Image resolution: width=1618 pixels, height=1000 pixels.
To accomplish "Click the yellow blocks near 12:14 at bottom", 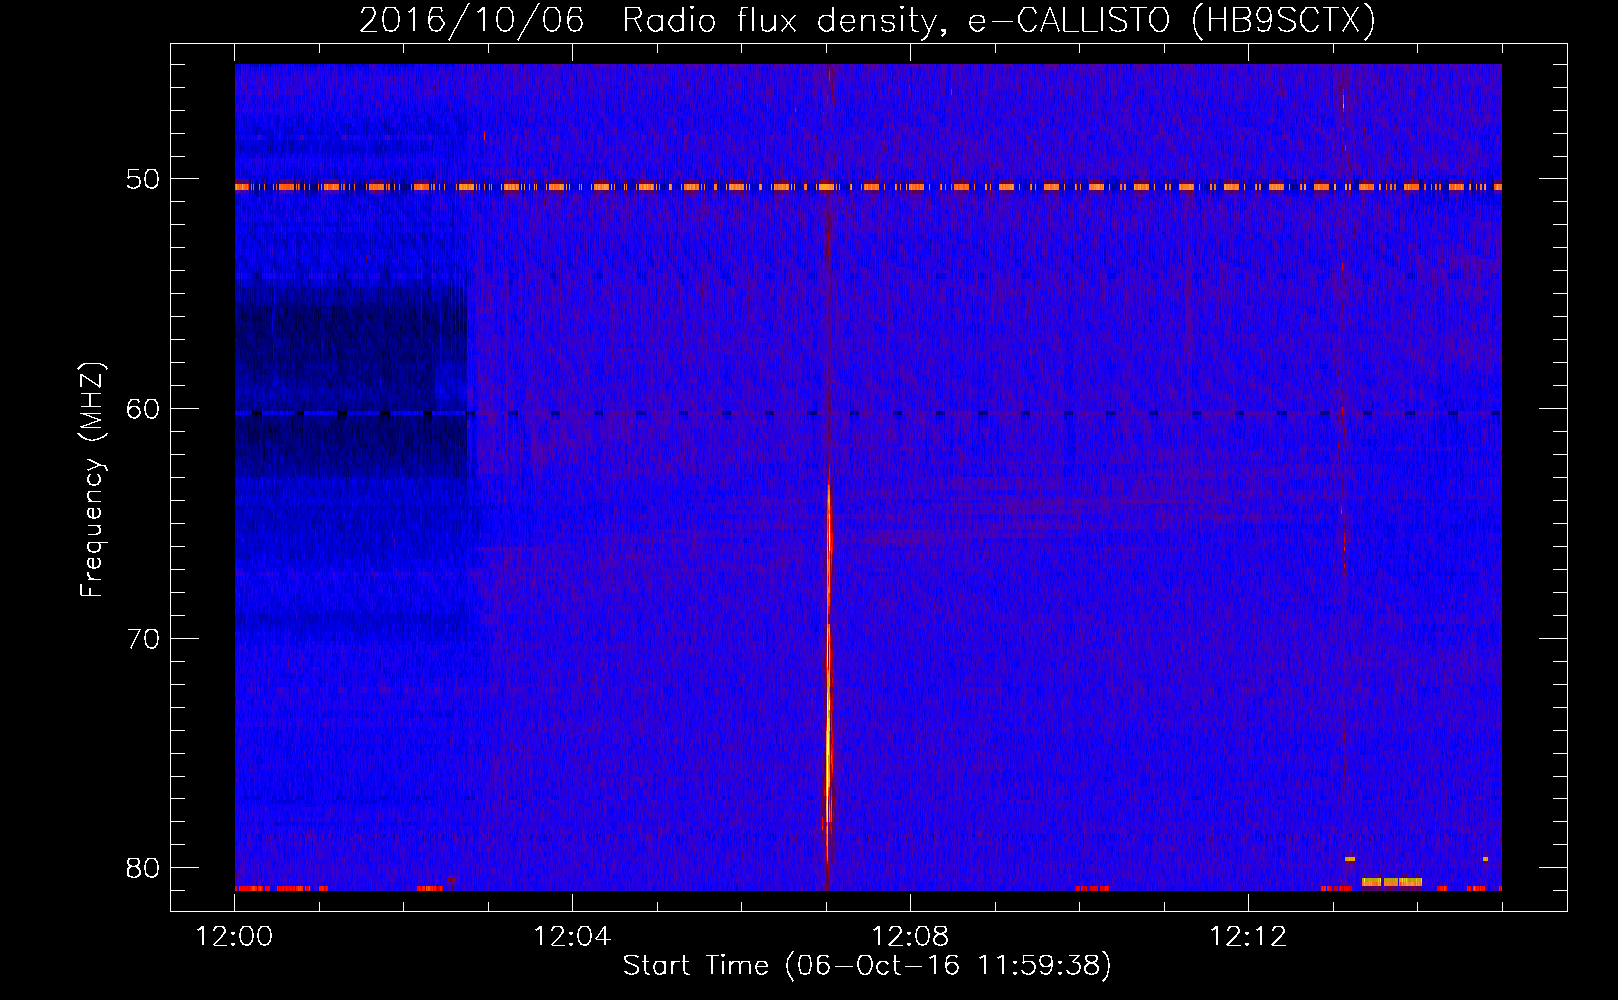I will tap(1391, 882).
